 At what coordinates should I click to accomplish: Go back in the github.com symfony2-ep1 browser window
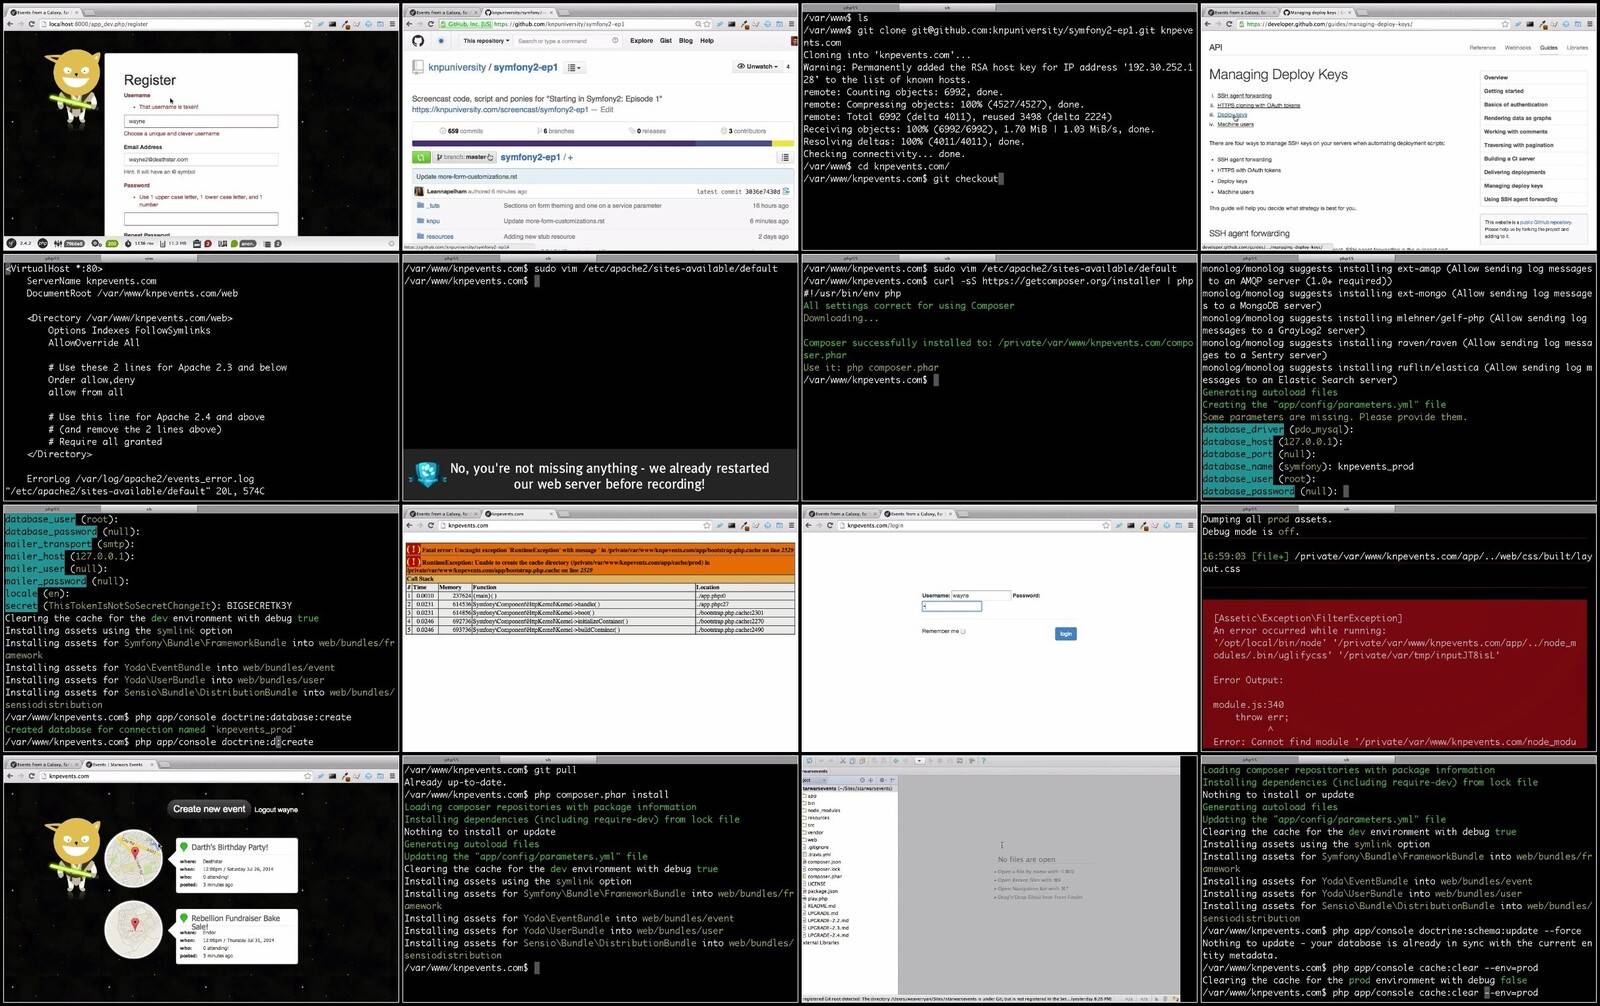(409, 24)
